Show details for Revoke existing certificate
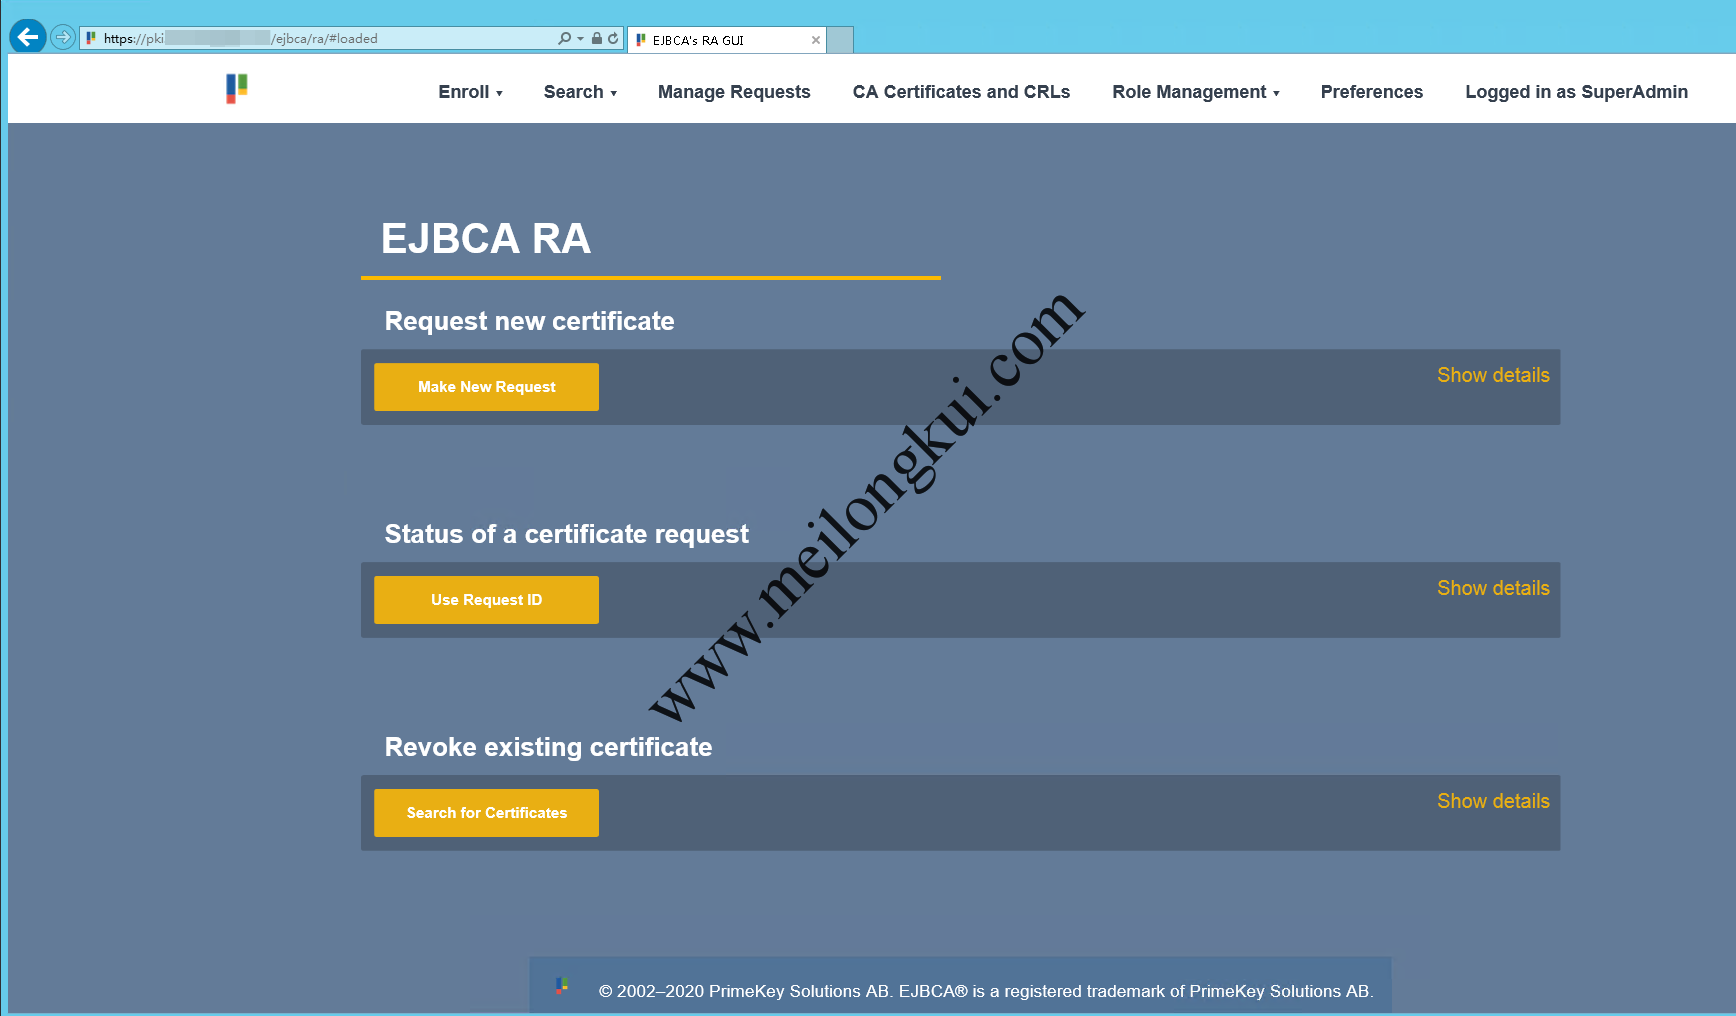The image size is (1736, 1016). (1493, 801)
